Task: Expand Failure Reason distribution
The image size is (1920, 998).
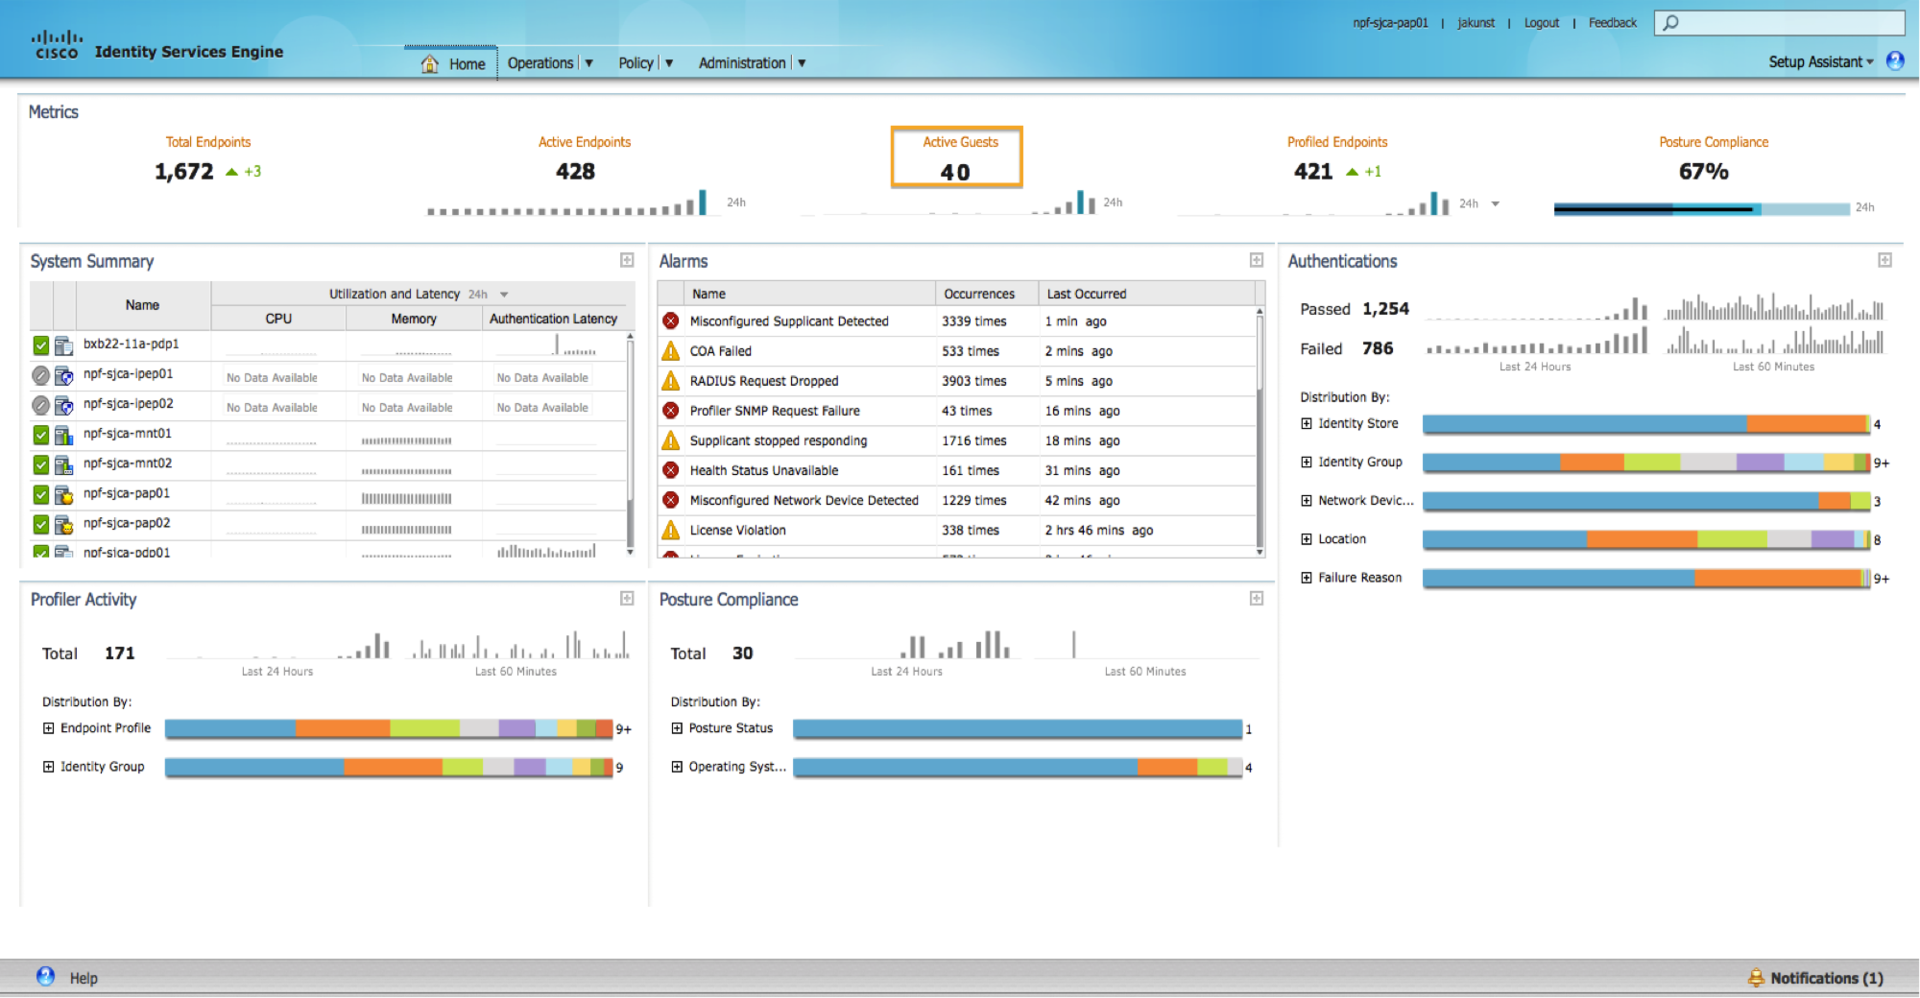Action: (1306, 577)
